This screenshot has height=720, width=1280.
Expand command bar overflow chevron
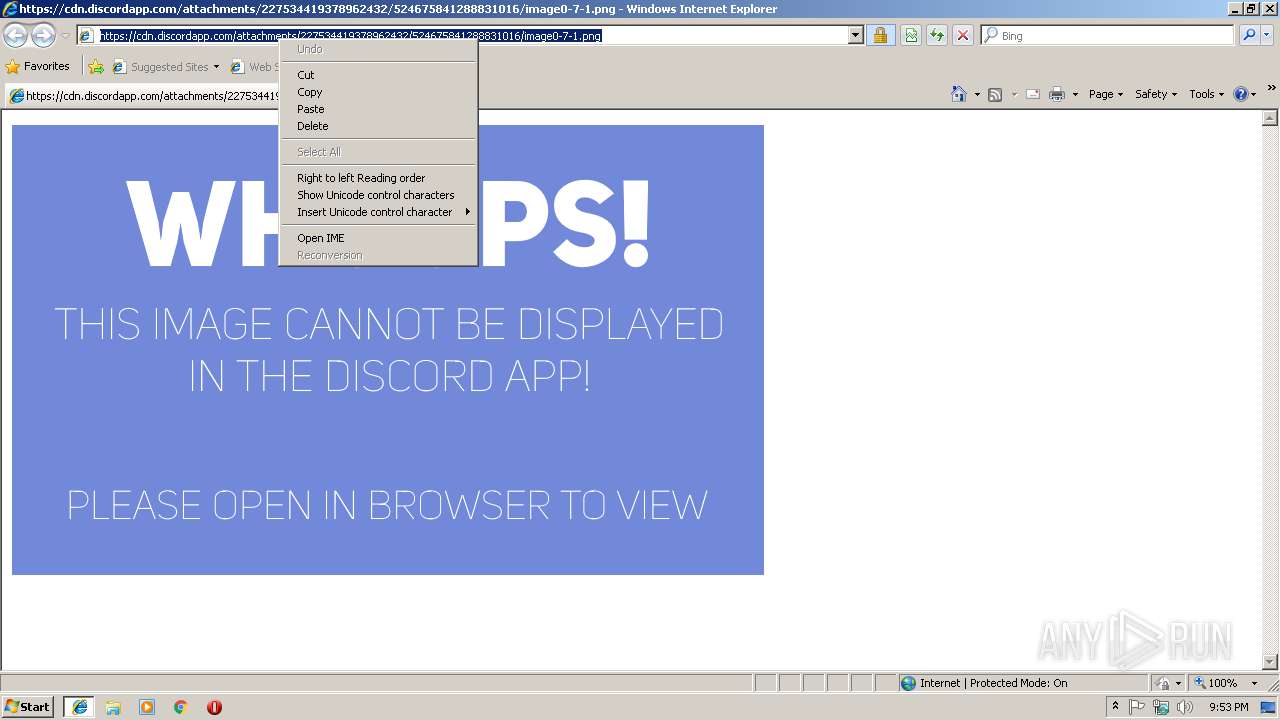tap(1271, 89)
